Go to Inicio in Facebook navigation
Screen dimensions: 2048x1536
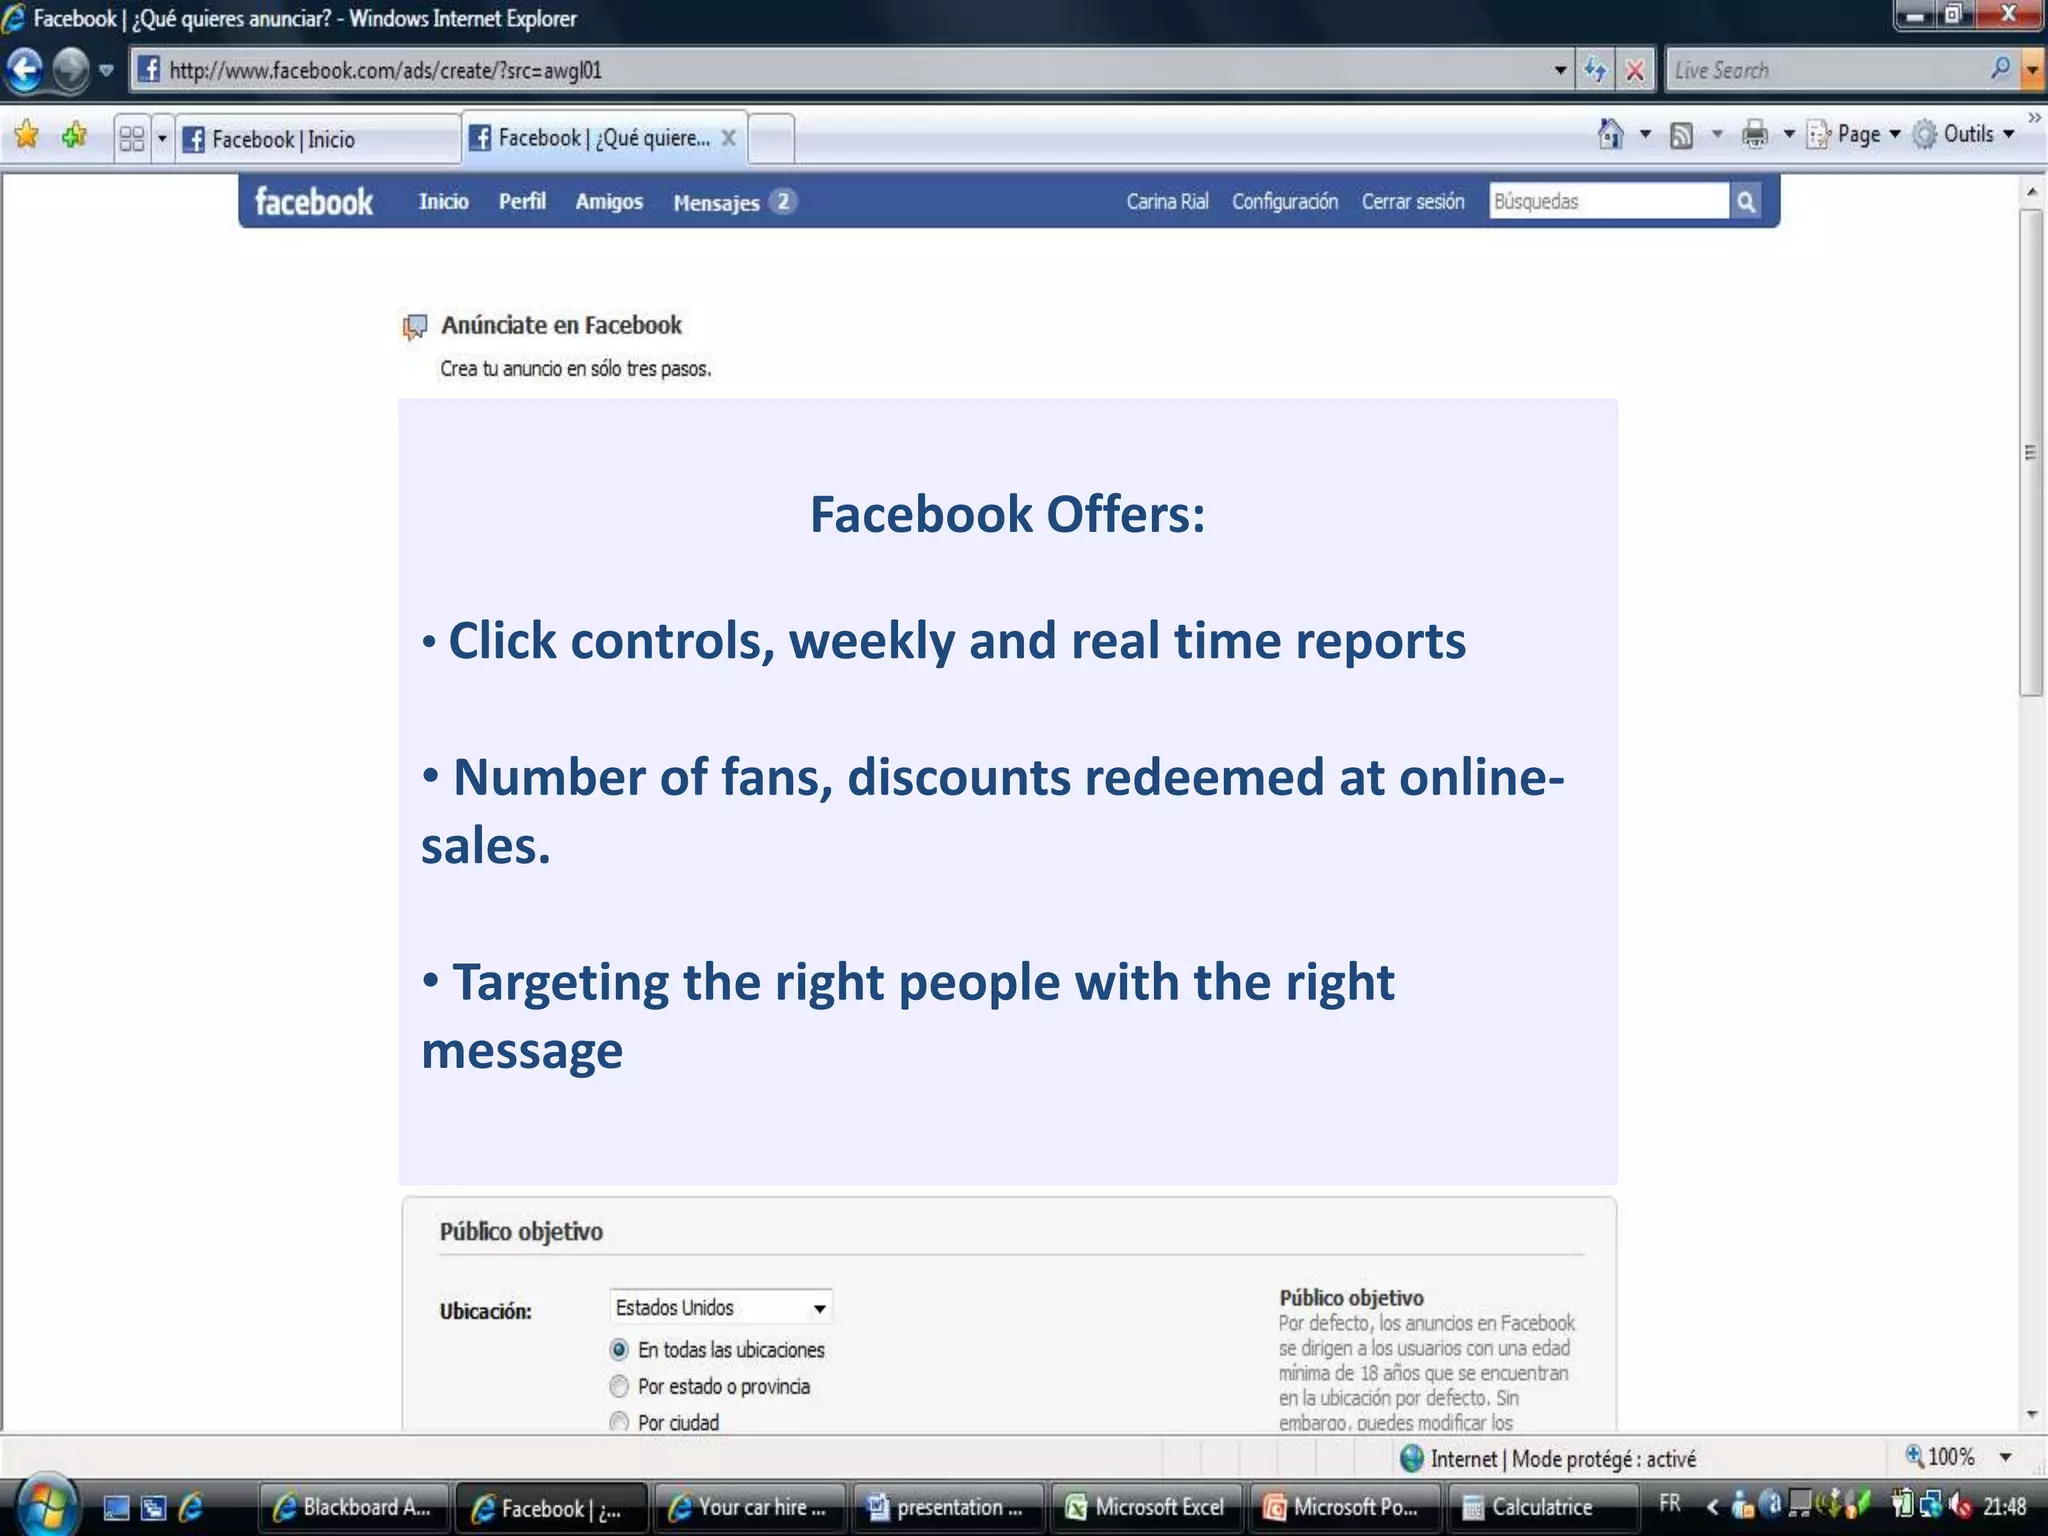click(x=443, y=202)
